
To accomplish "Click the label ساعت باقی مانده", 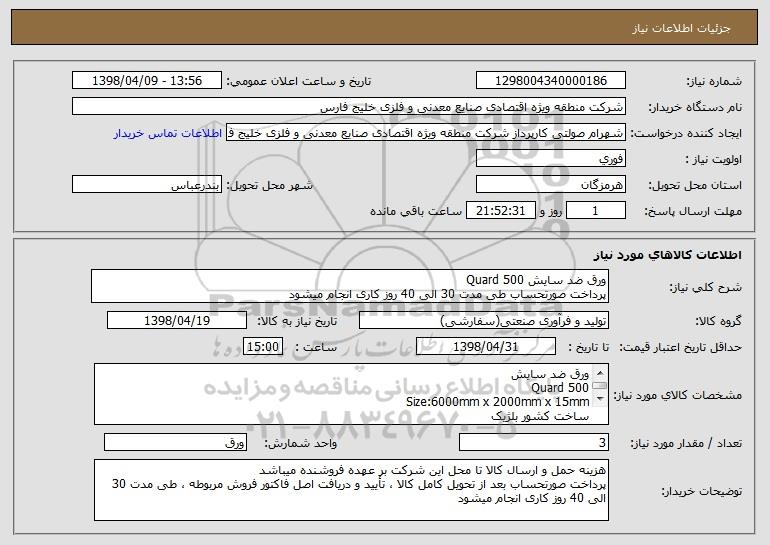I will tap(416, 211).
